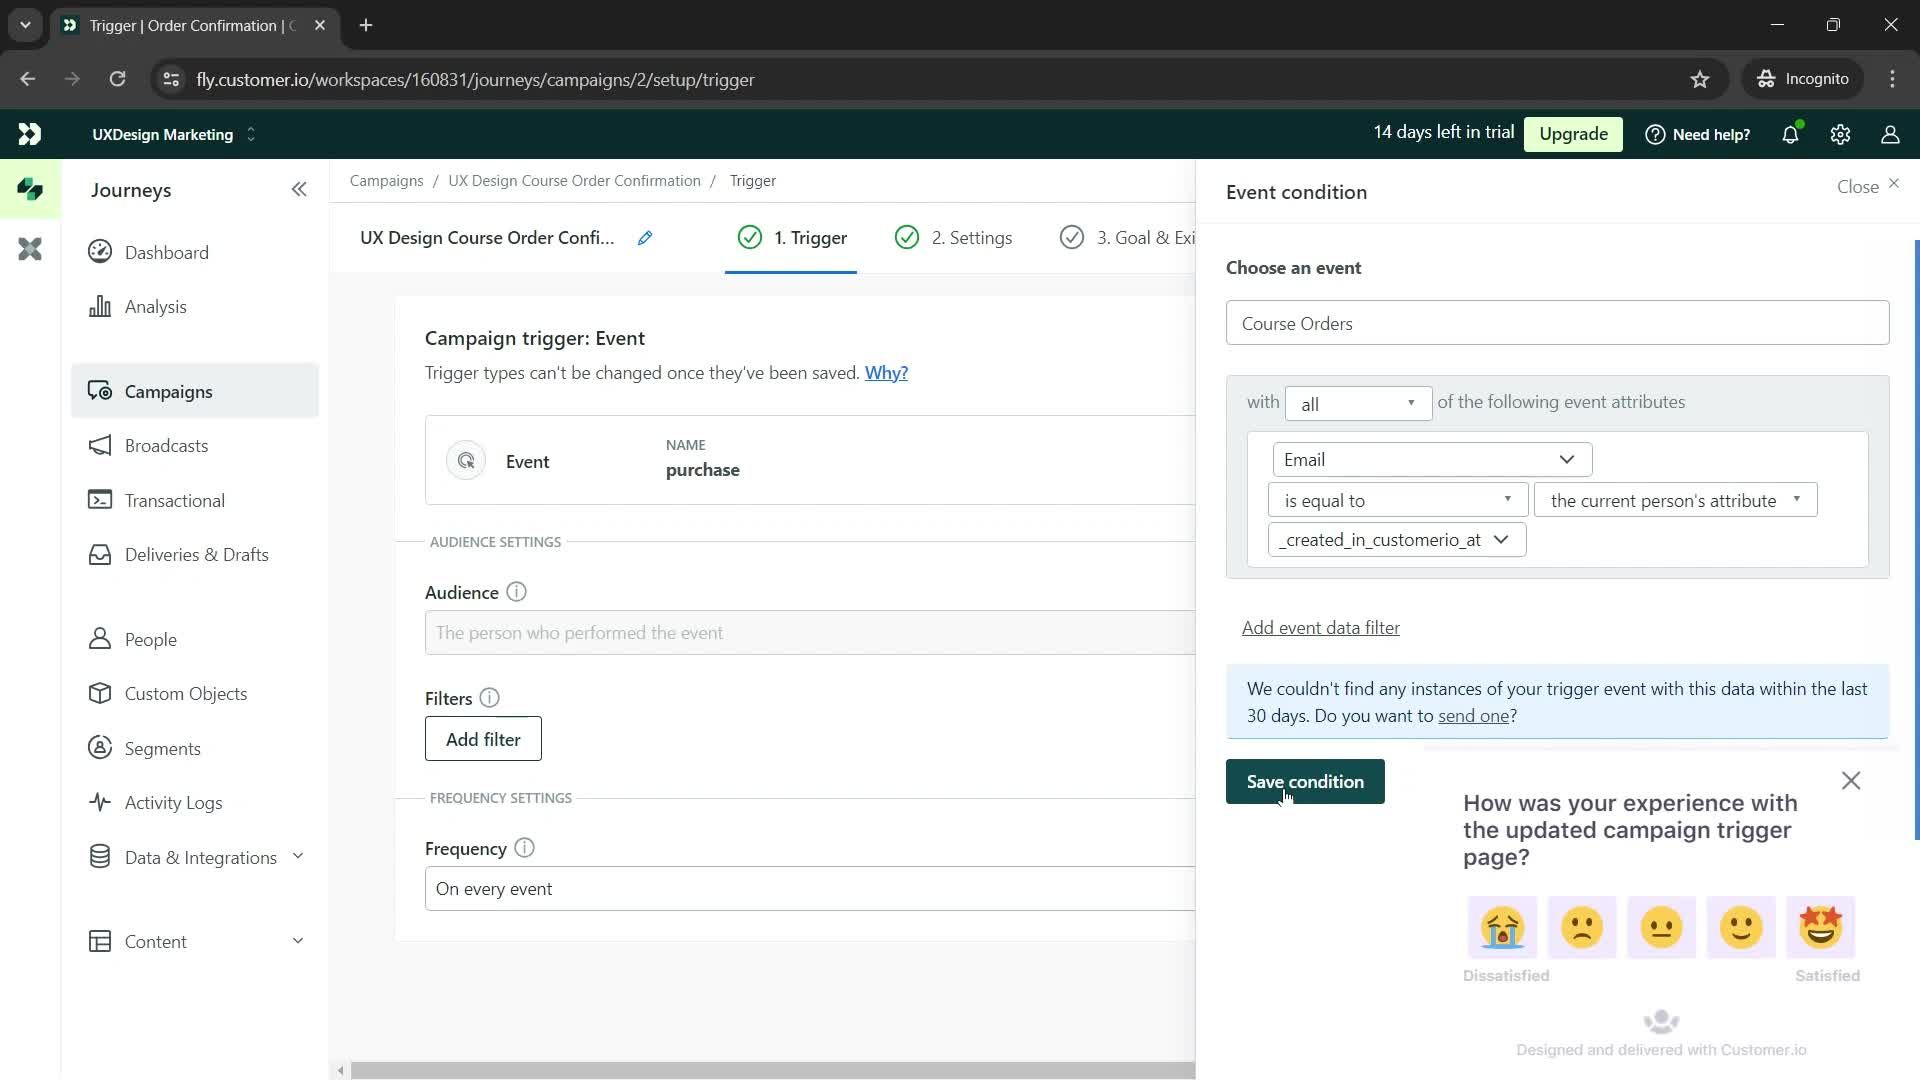The image size is (1920, 1080).
Task: Click the Custom Objects sidebar icon
Action: [x=99, y=694]
